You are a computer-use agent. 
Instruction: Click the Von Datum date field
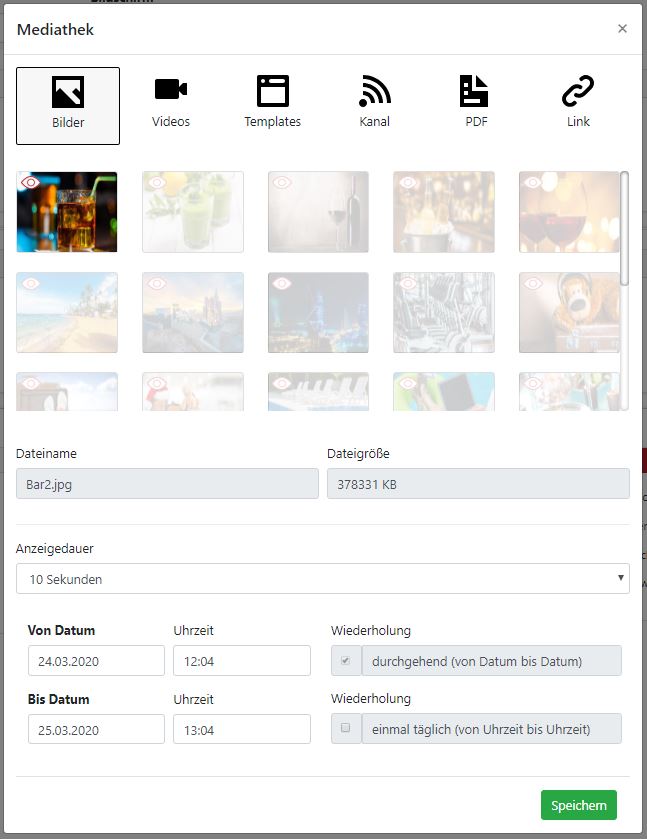[96, 661]
